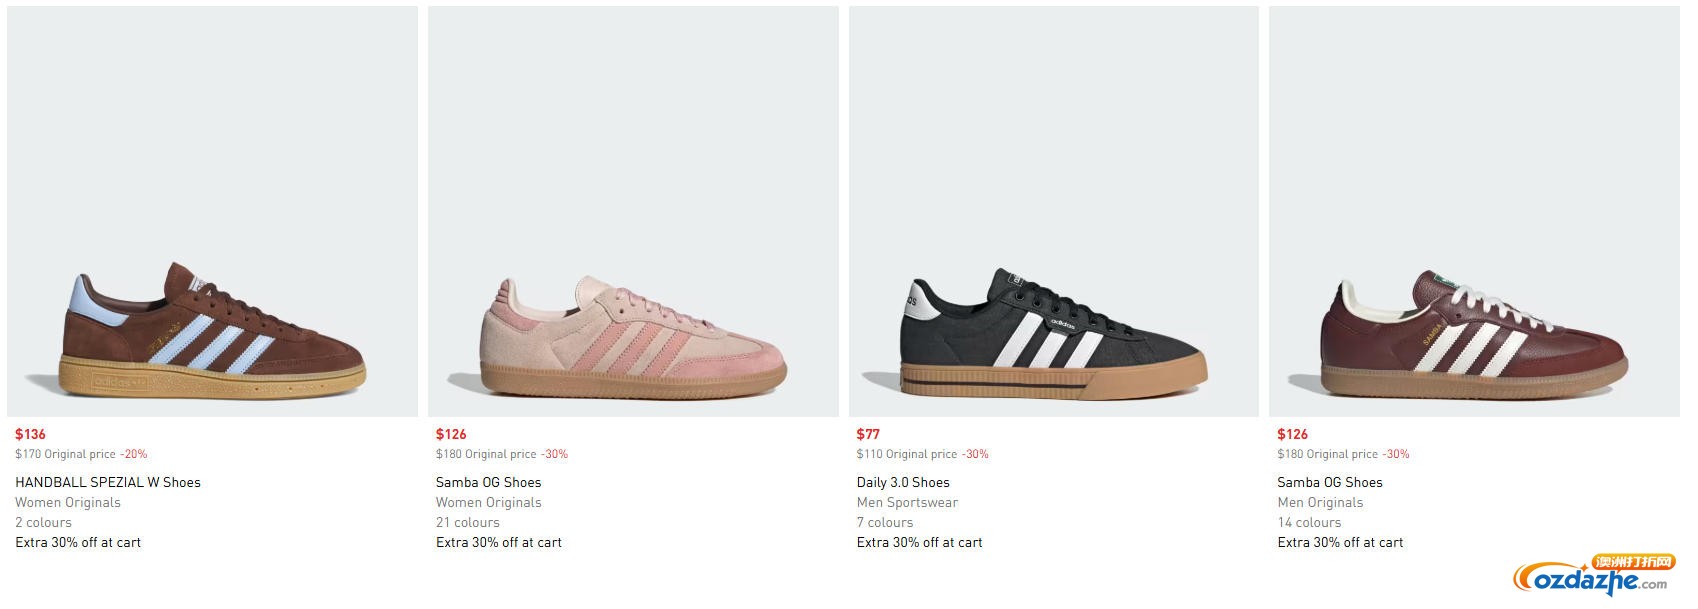
Task: Select the $136 sale price
Action: tap(30, 434)
